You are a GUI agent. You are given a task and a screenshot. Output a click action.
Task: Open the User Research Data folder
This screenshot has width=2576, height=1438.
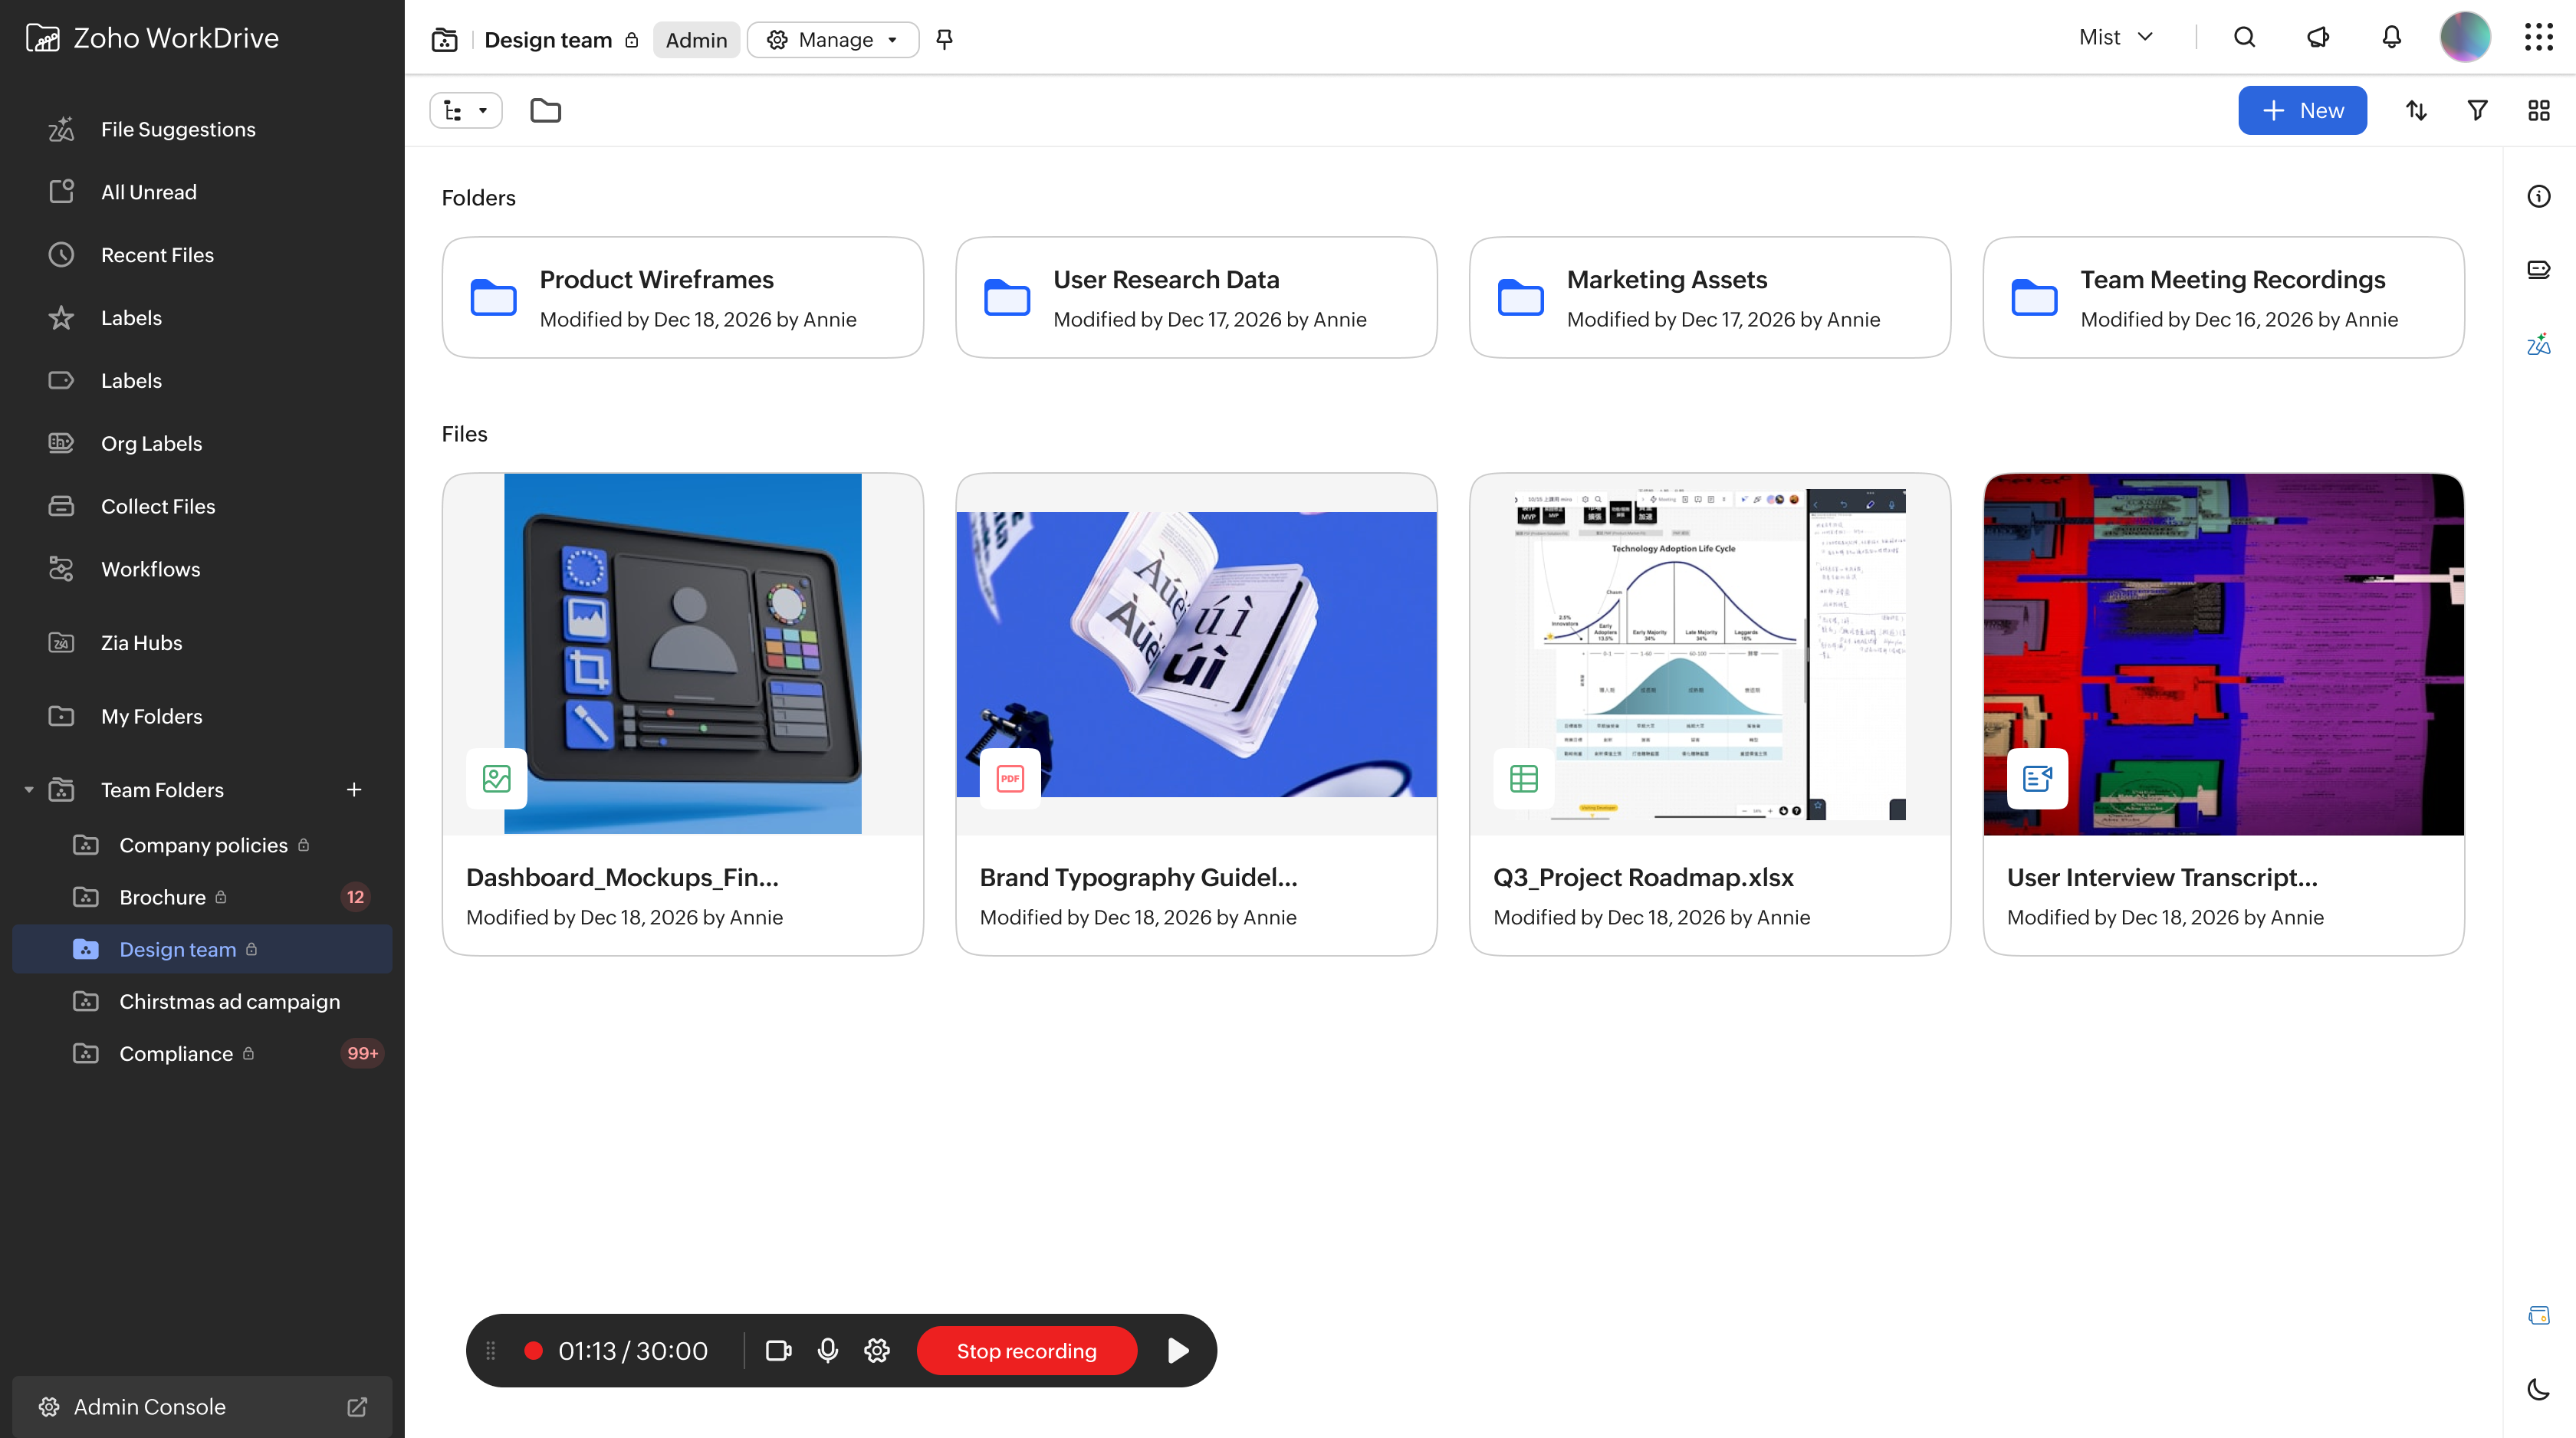(1196, 297)
